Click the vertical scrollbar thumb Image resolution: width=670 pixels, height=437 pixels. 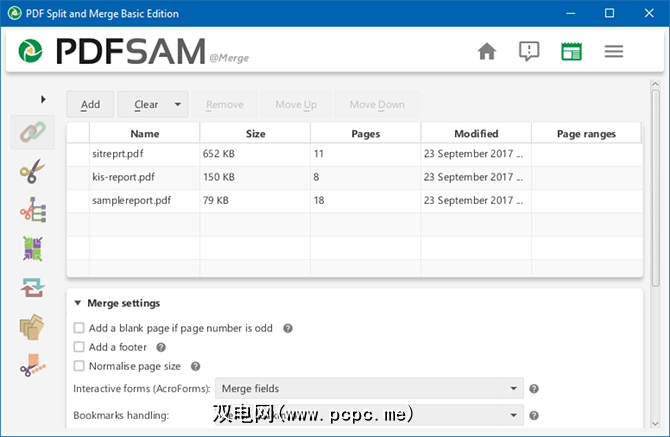point(655,188)
